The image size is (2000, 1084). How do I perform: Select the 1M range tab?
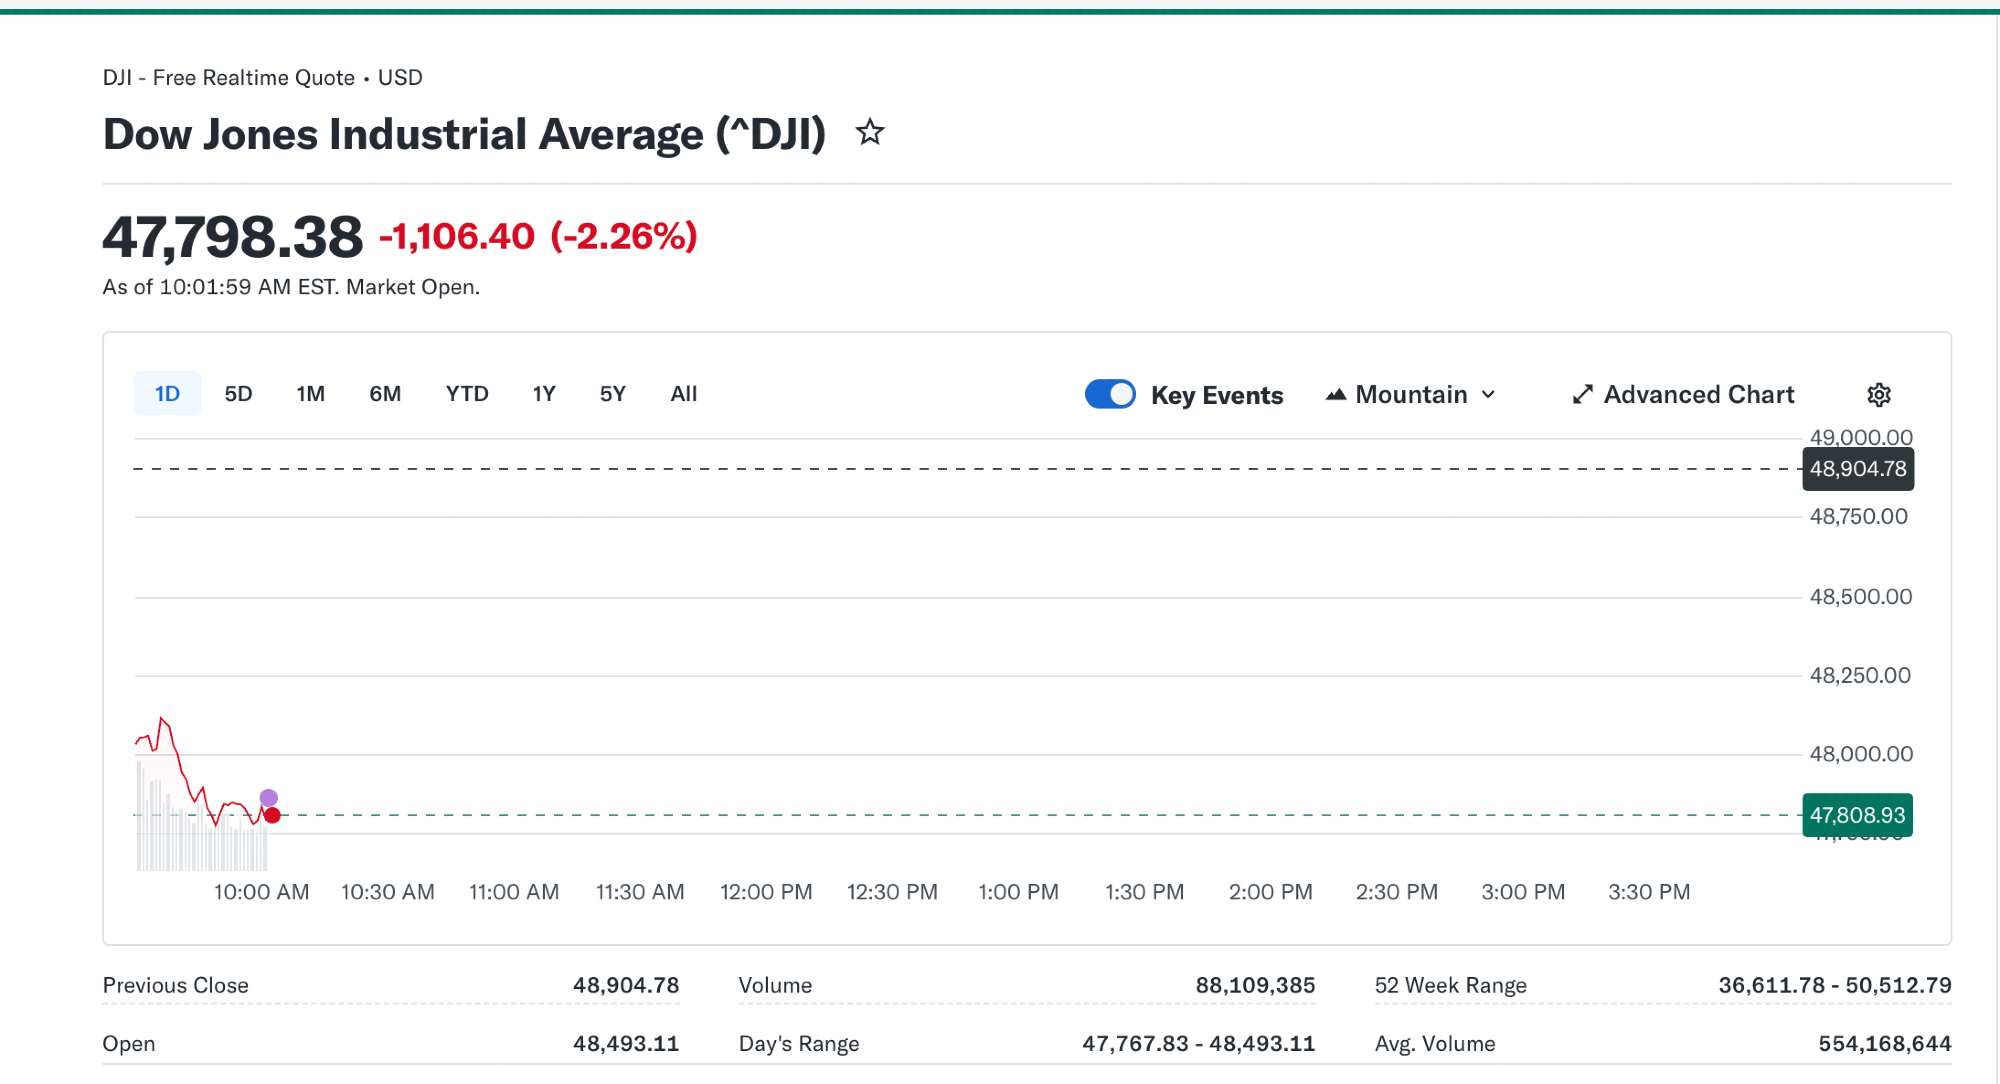[310, 394]
